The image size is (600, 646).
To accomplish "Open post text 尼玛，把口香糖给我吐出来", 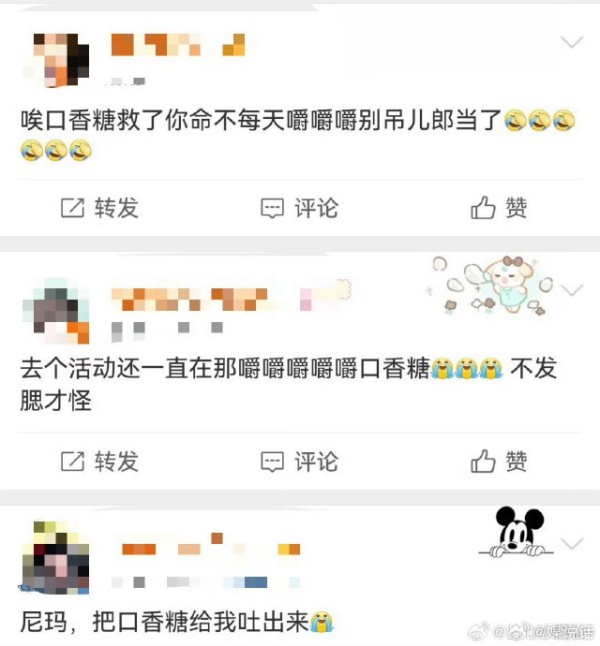I will 177,622.
